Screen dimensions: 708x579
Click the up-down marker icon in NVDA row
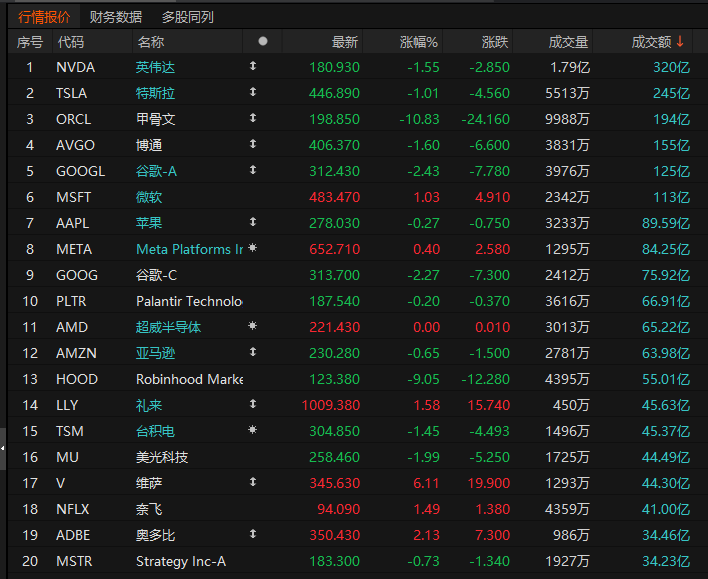point(253,66)
